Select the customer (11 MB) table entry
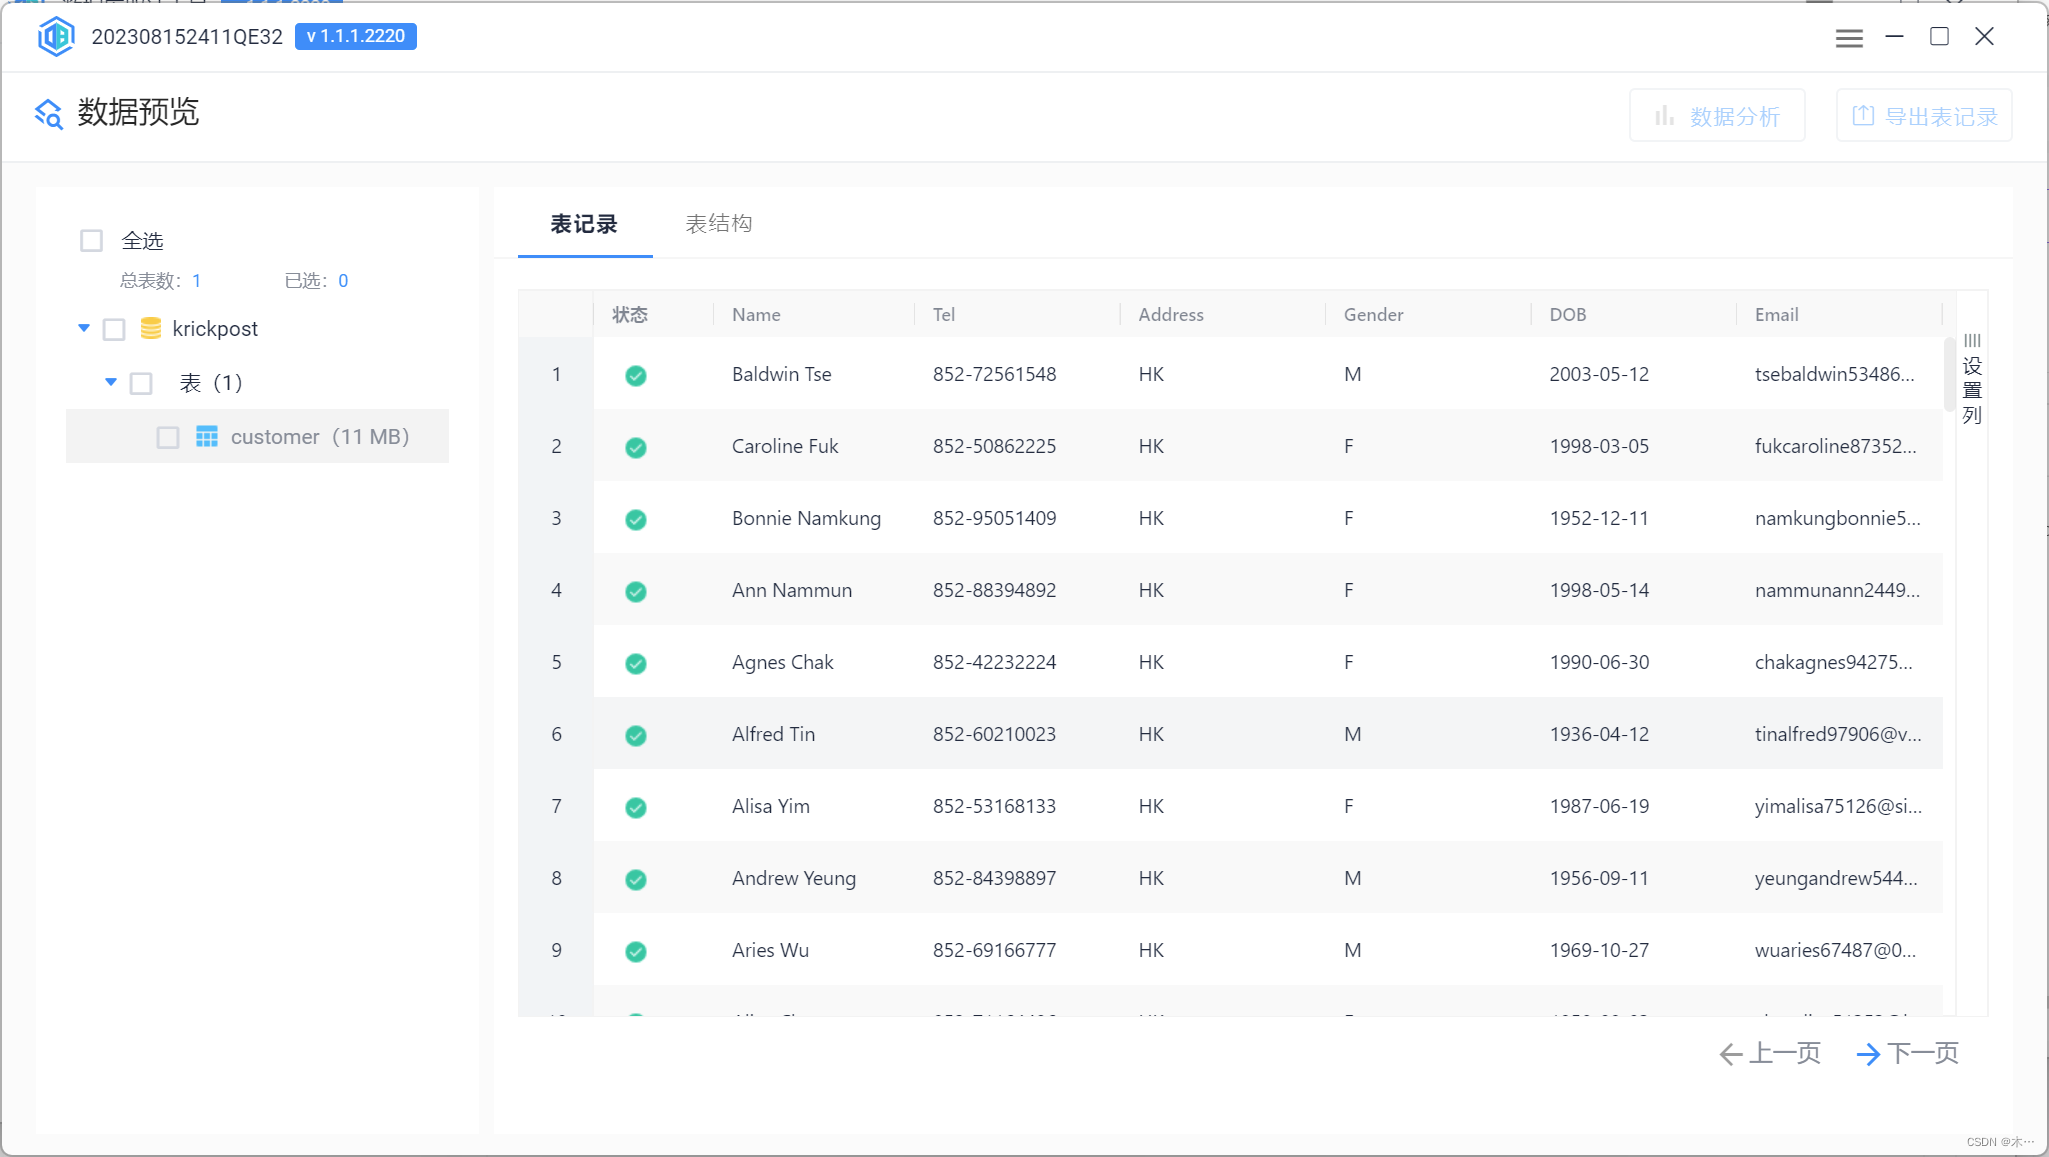Viewport: 2049px width, 1157px height. [x=319, y=437]
